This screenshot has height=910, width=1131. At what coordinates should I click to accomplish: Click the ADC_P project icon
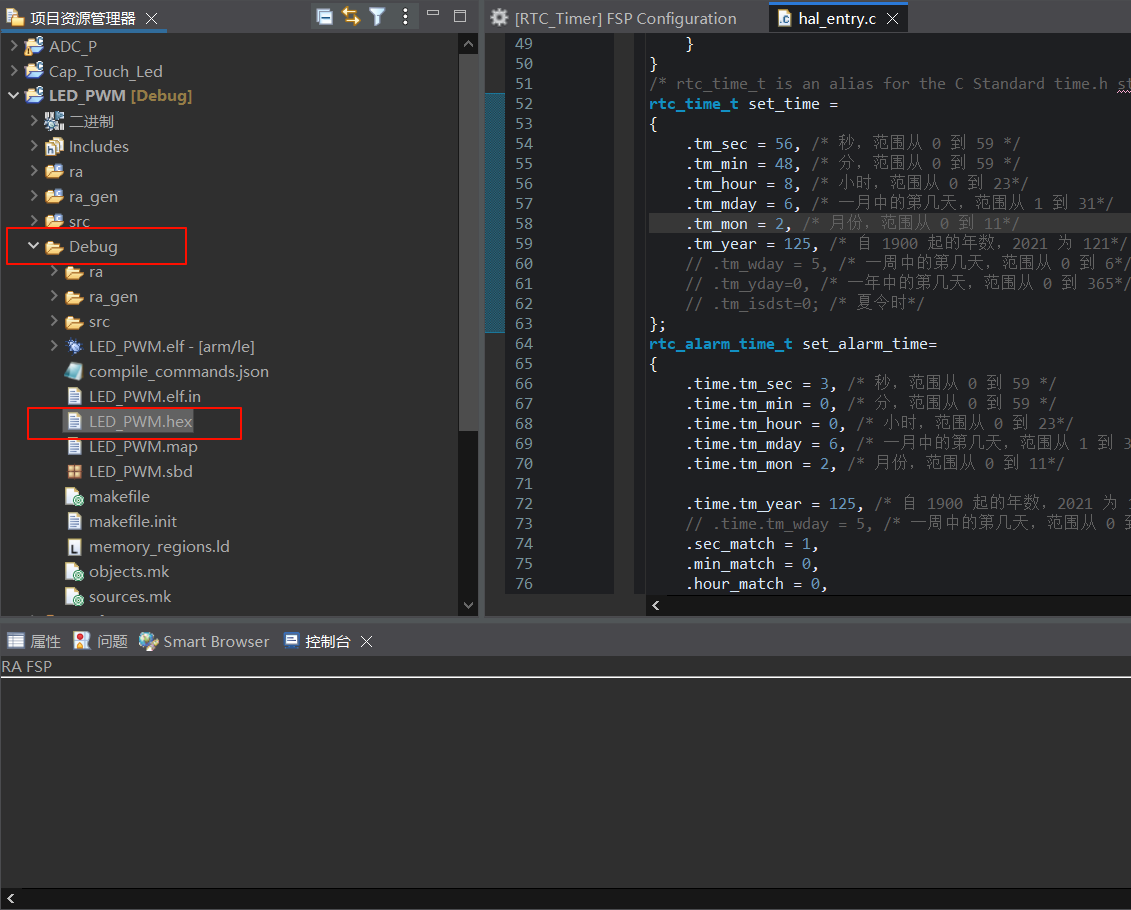point(34,46)
